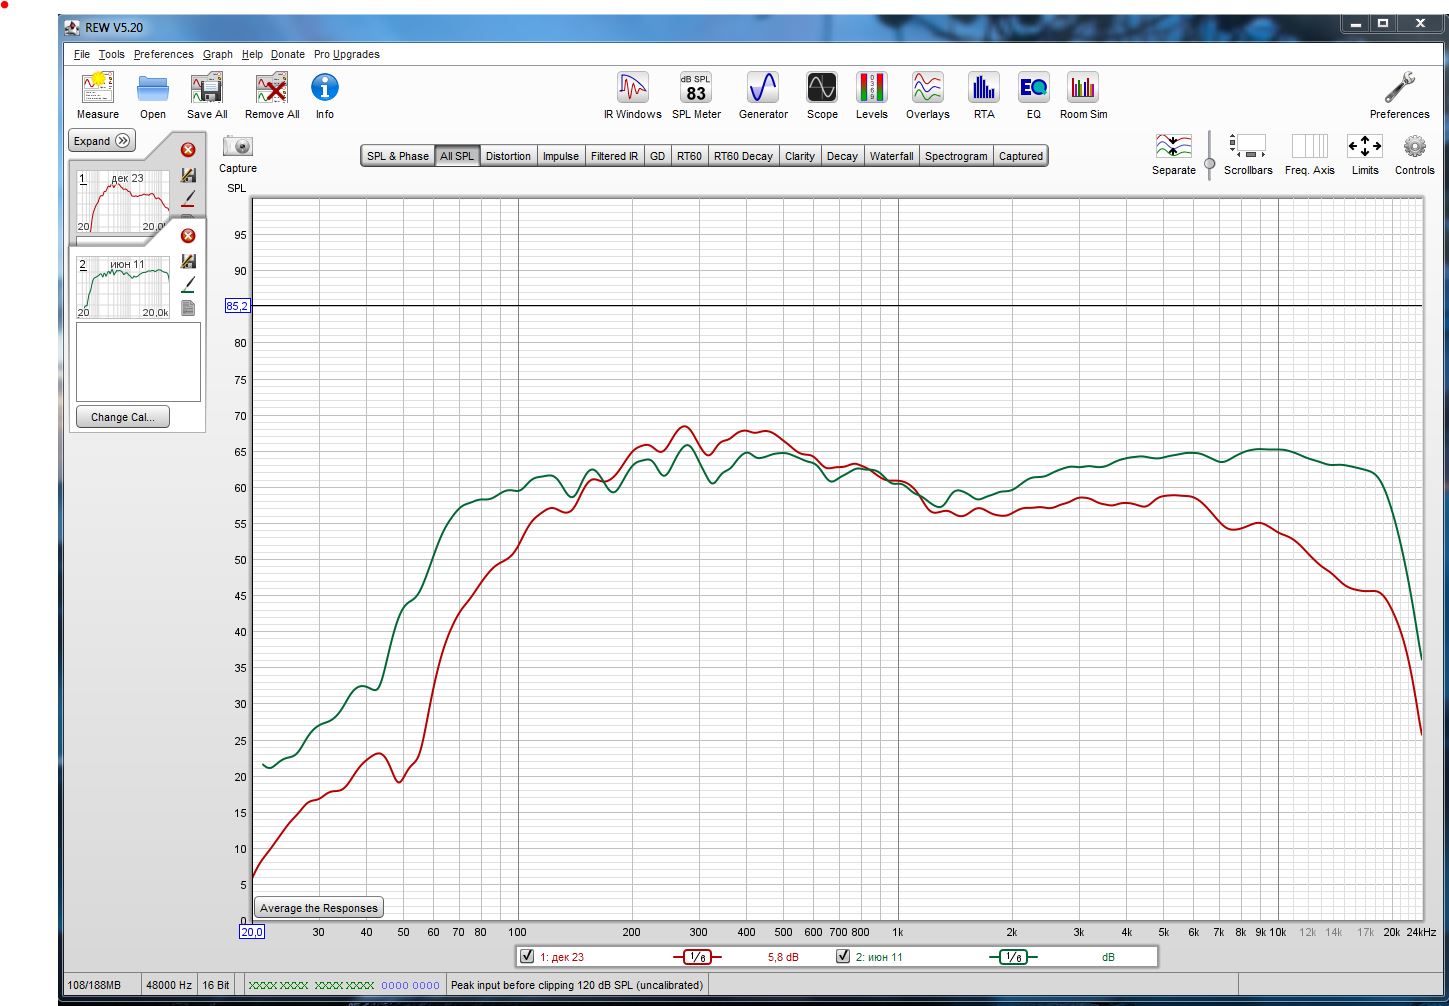Click the Freq. Axis icon
The height and width of the screenshot is (1006, 1449).
click(1310, 147)
